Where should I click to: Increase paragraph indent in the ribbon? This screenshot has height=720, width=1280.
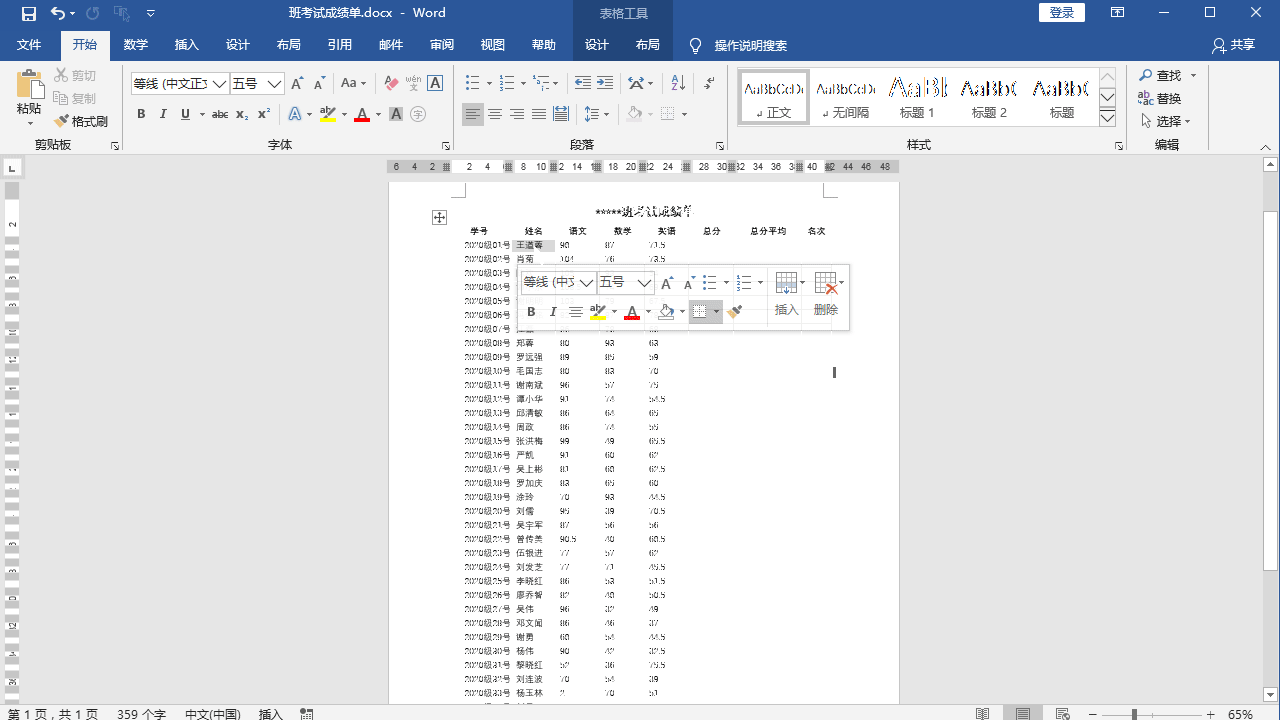pyautogui.click(x=605, y=84)
